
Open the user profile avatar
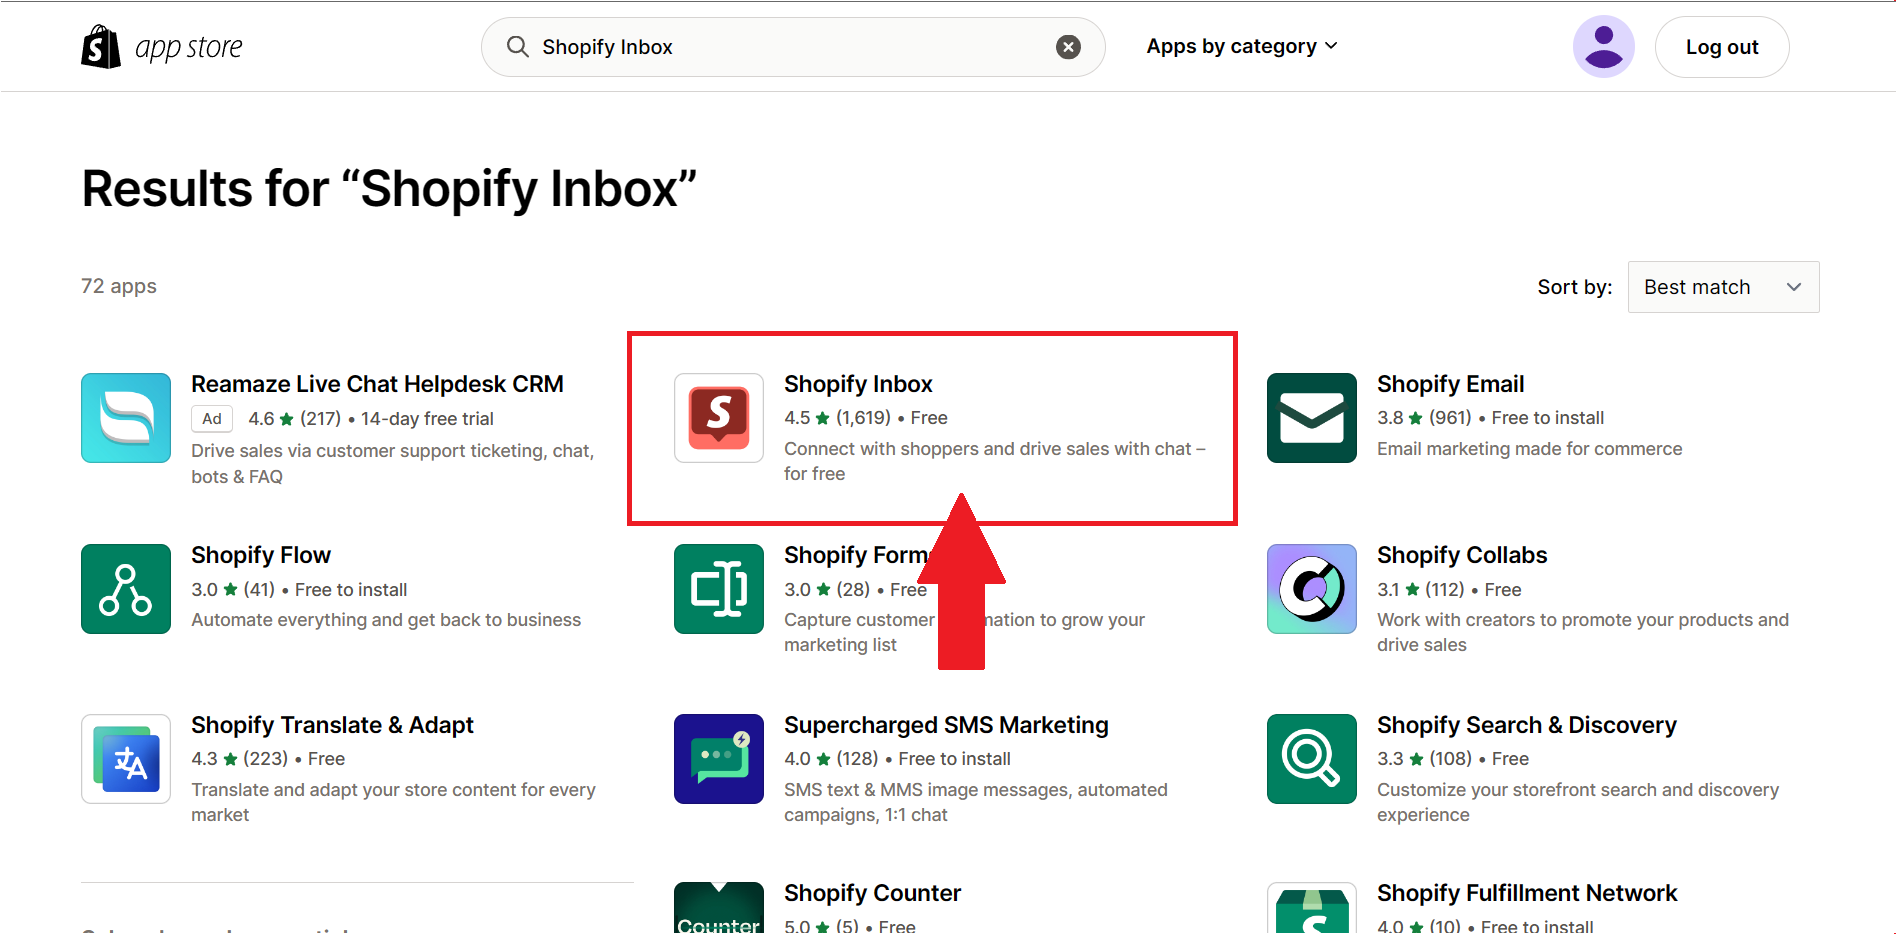tap(1603, 47)
